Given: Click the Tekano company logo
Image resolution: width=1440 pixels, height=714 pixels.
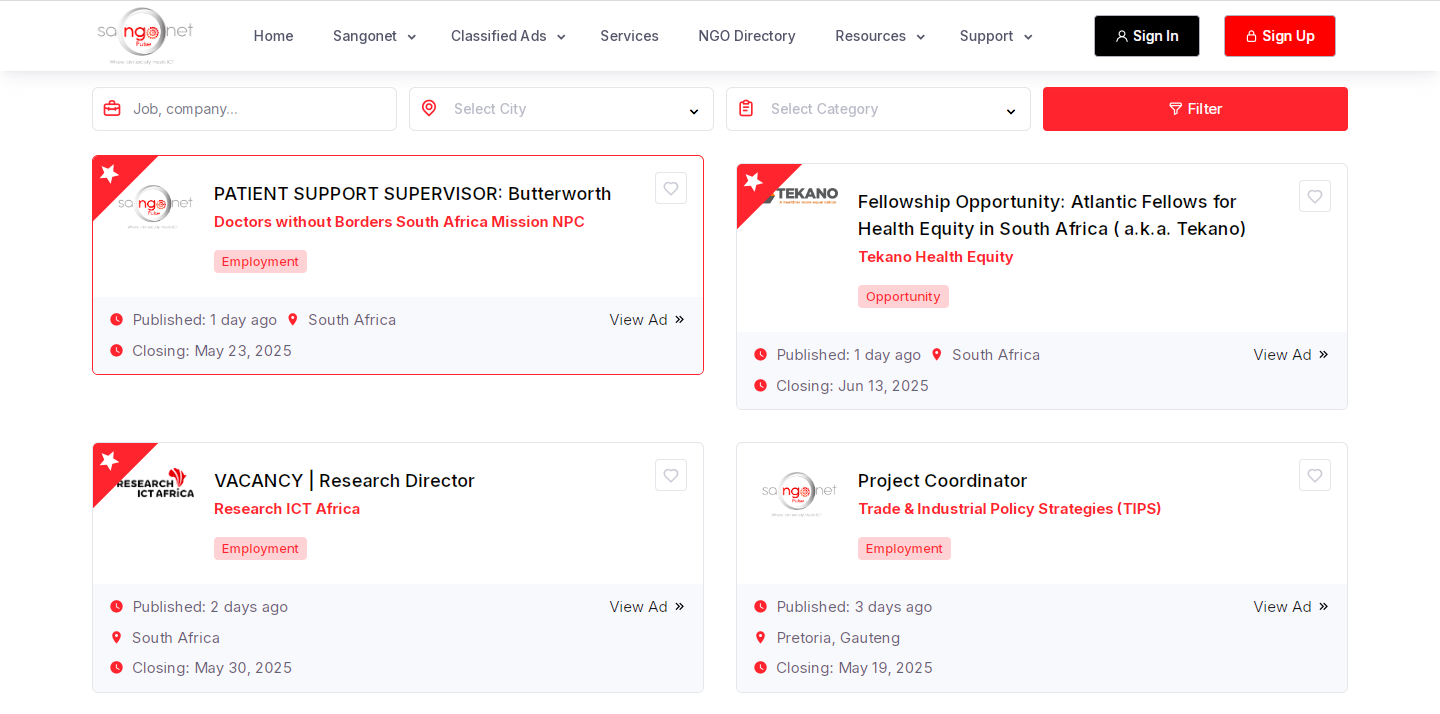Looking at the screenshot, I should 806,195.
